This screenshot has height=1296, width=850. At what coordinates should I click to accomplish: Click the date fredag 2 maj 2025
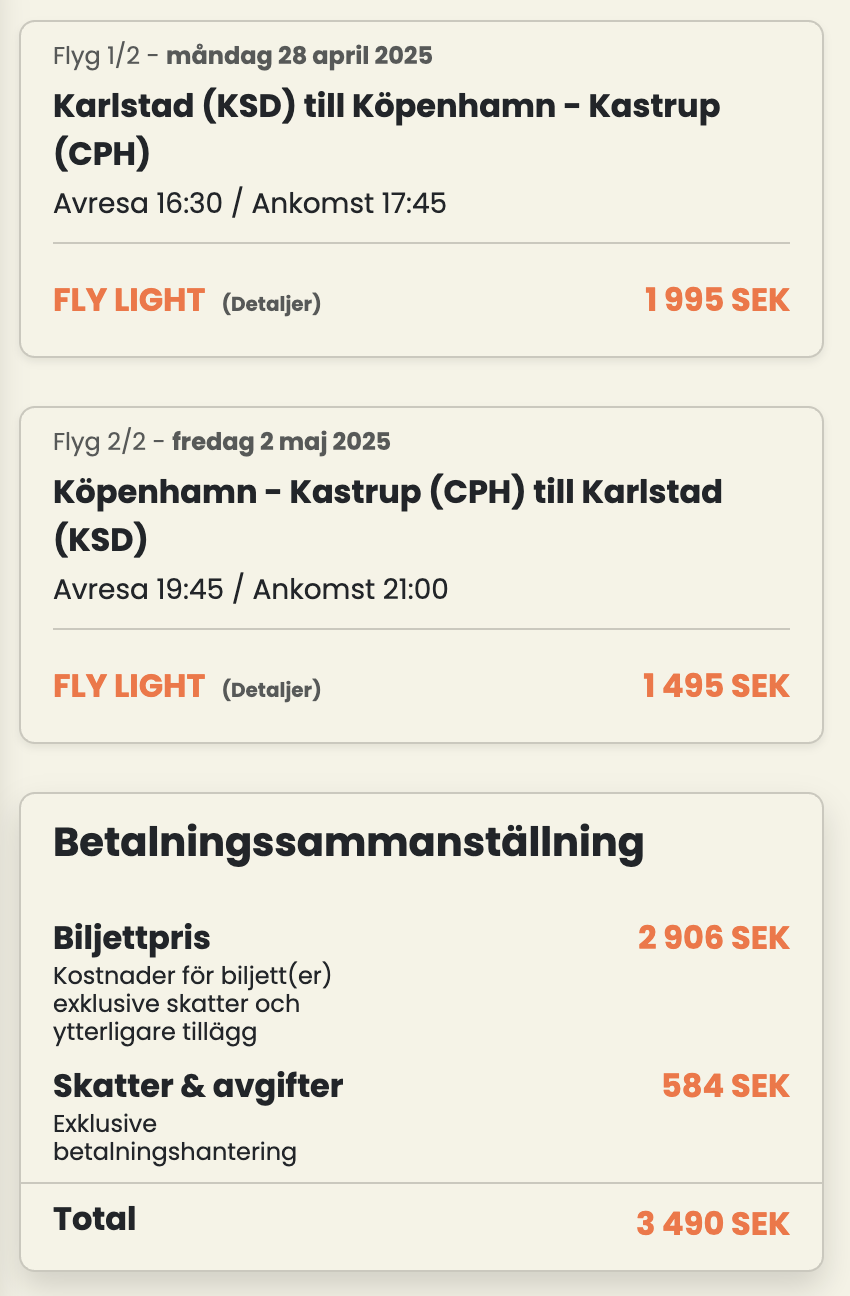[281, 441]
